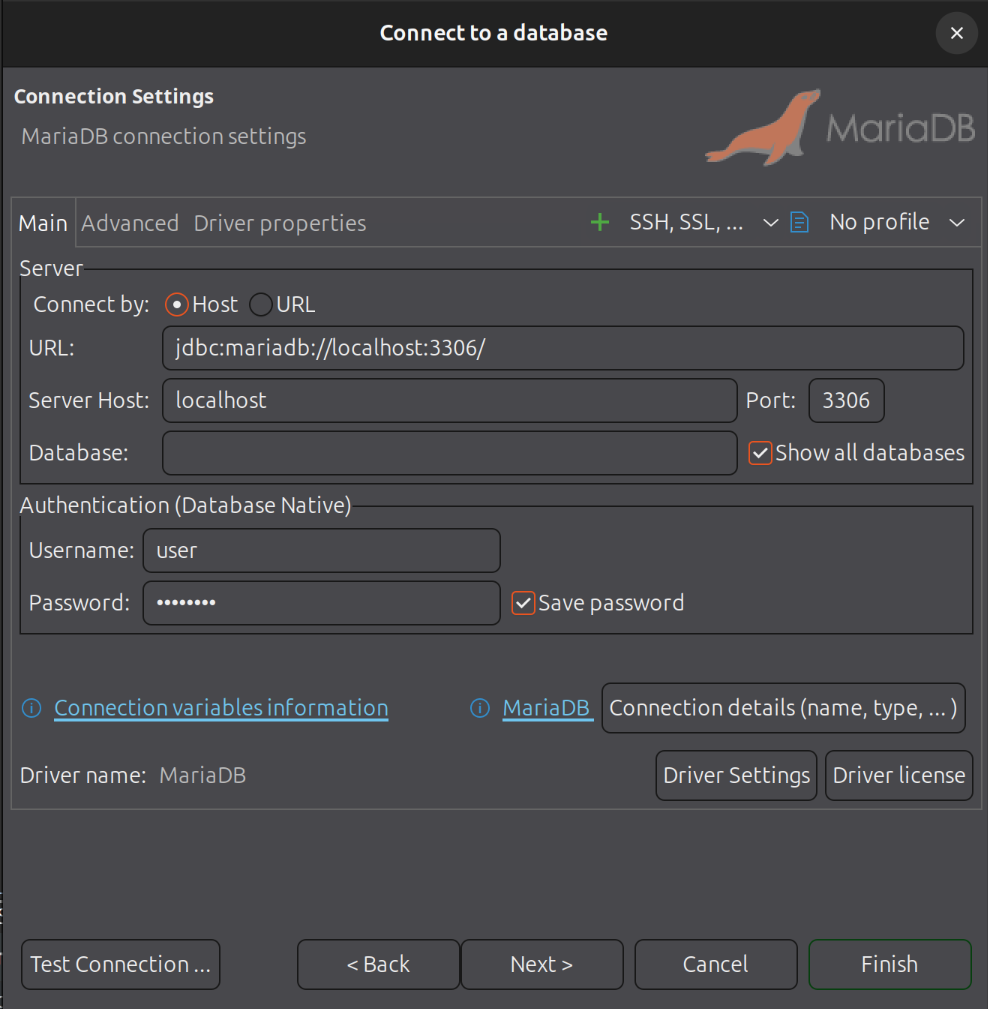Close the Connect to a database dialog
The image size is (988, 1009).
click(956, 33)
